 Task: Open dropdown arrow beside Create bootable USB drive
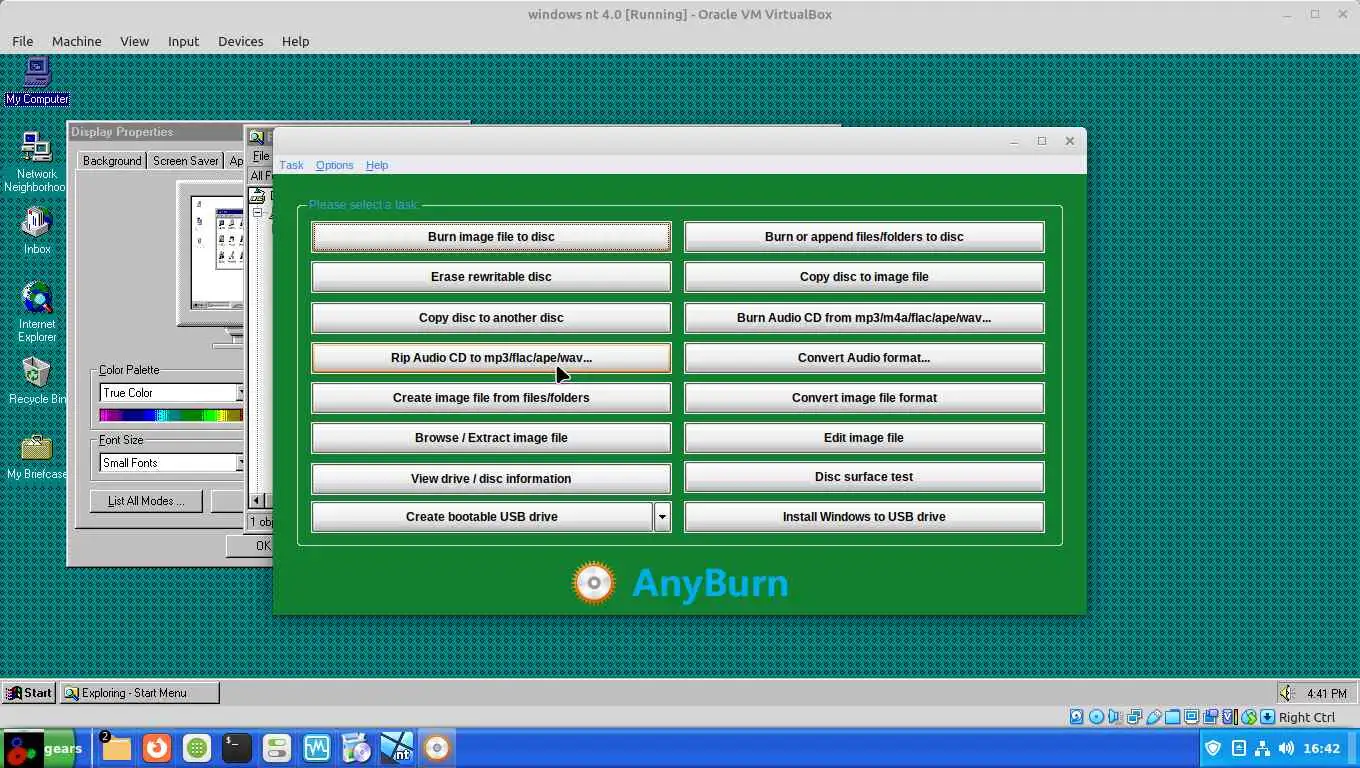click(662, 517)
